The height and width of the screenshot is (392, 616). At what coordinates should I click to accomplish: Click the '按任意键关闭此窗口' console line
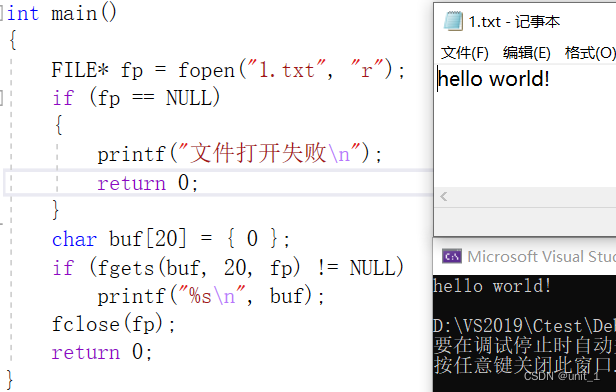point(524,365)
